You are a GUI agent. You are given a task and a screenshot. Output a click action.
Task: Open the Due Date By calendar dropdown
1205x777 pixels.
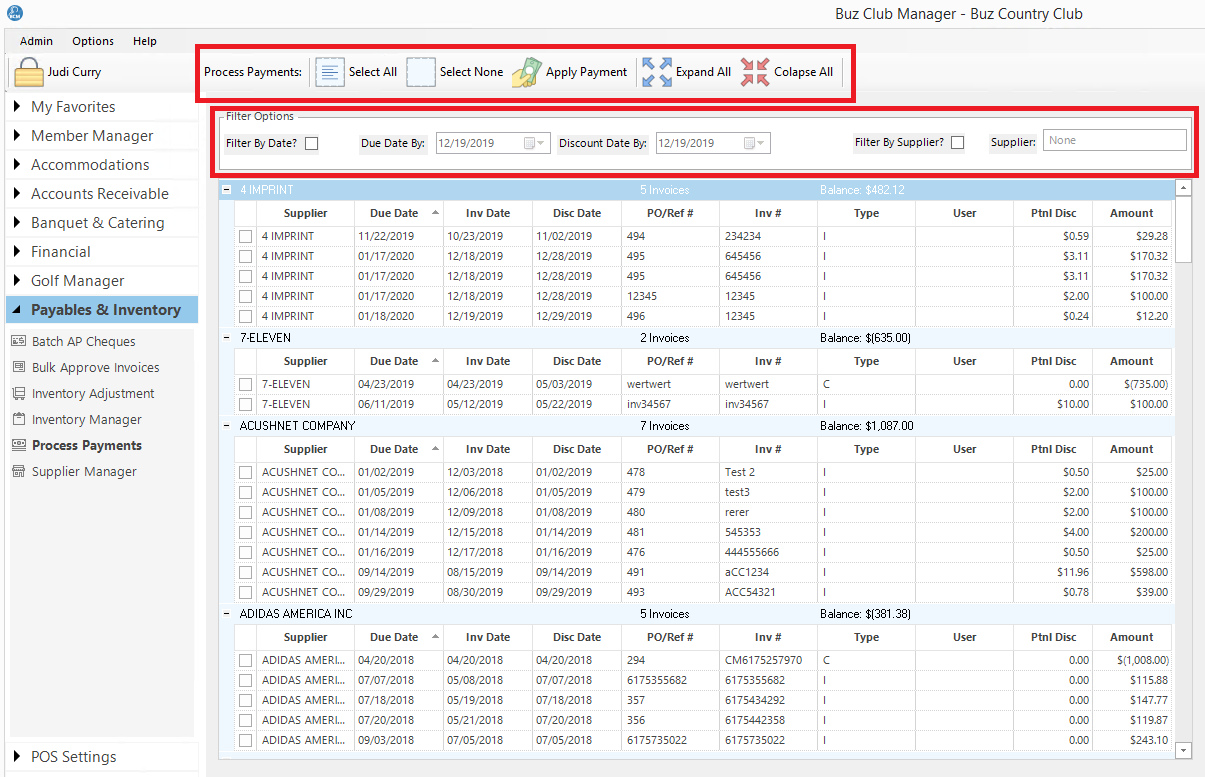(x=537, y=143)
